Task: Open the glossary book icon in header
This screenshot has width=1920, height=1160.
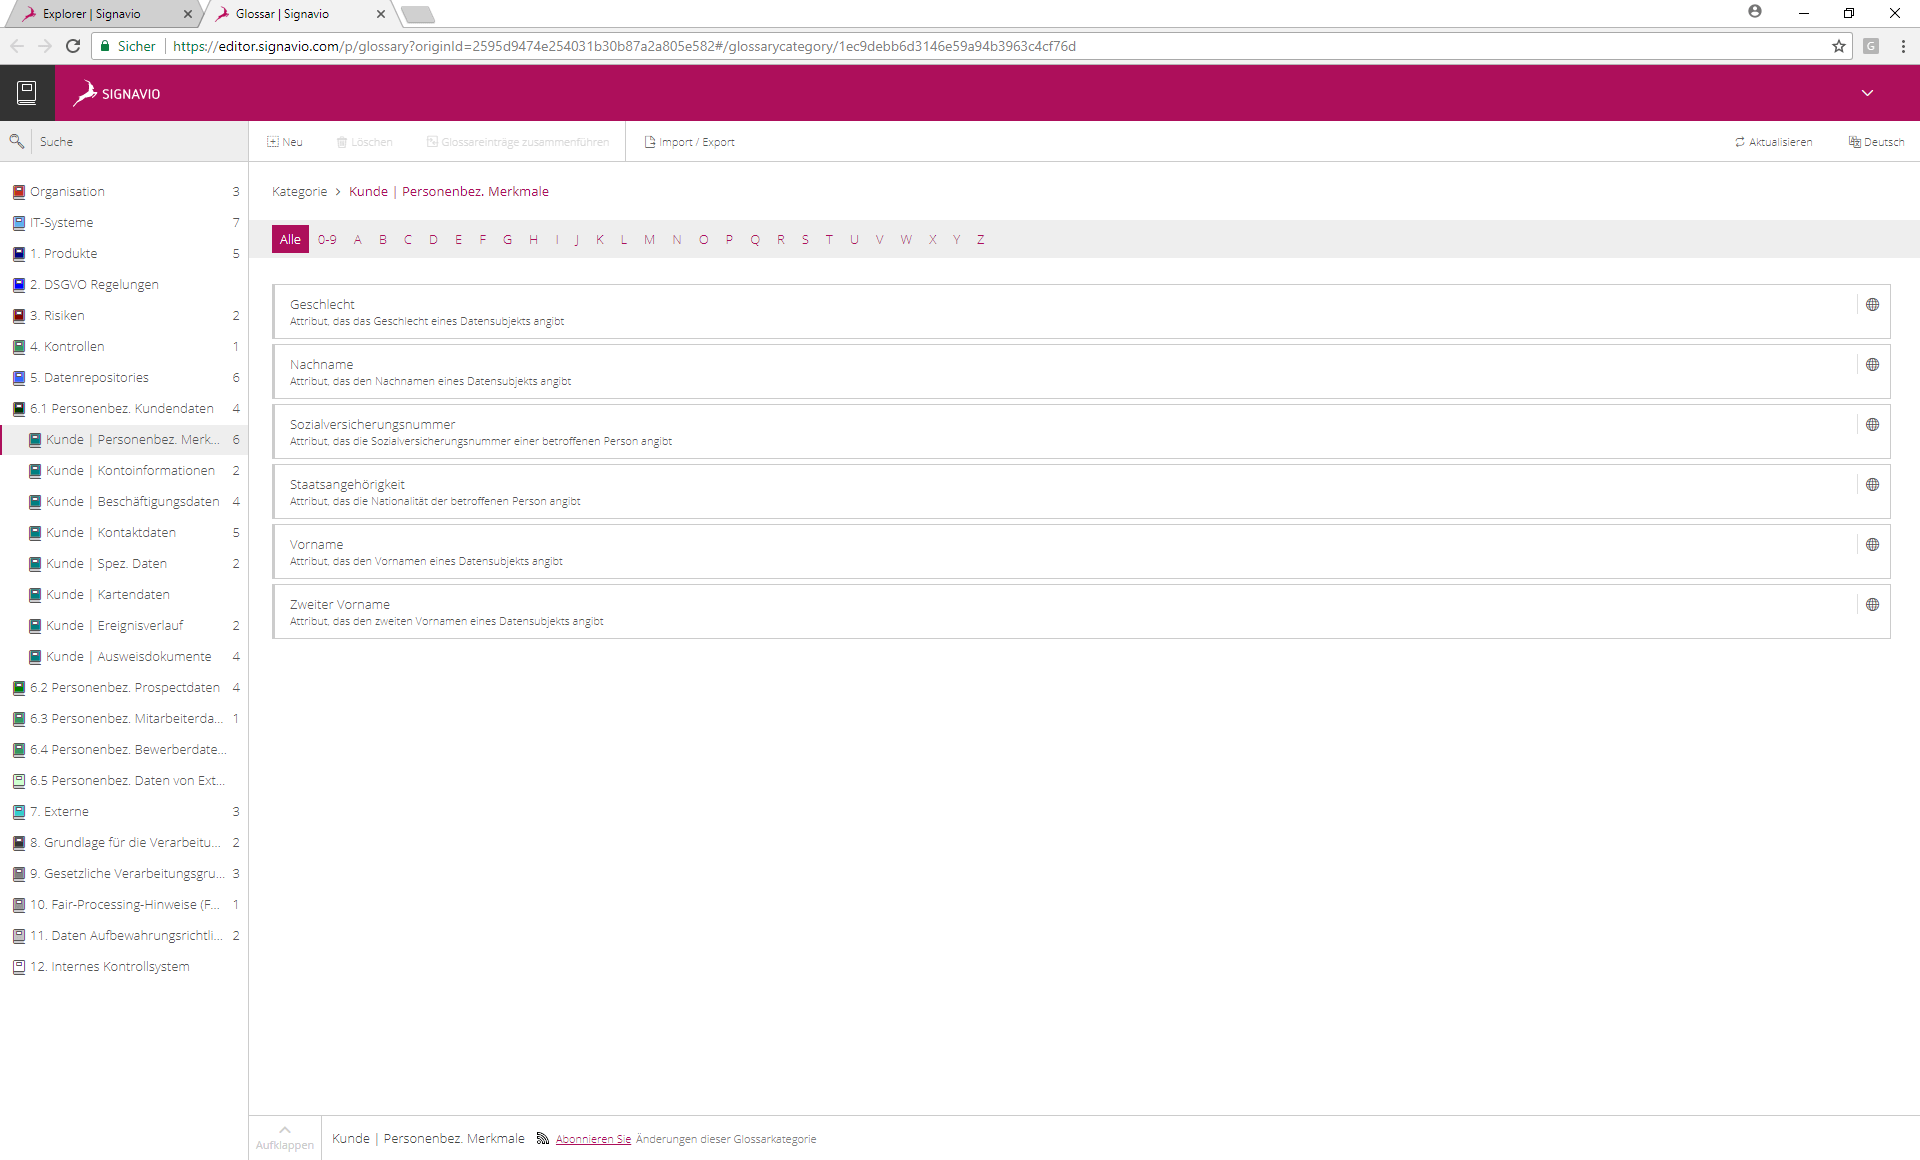Action: coord(27,93)
